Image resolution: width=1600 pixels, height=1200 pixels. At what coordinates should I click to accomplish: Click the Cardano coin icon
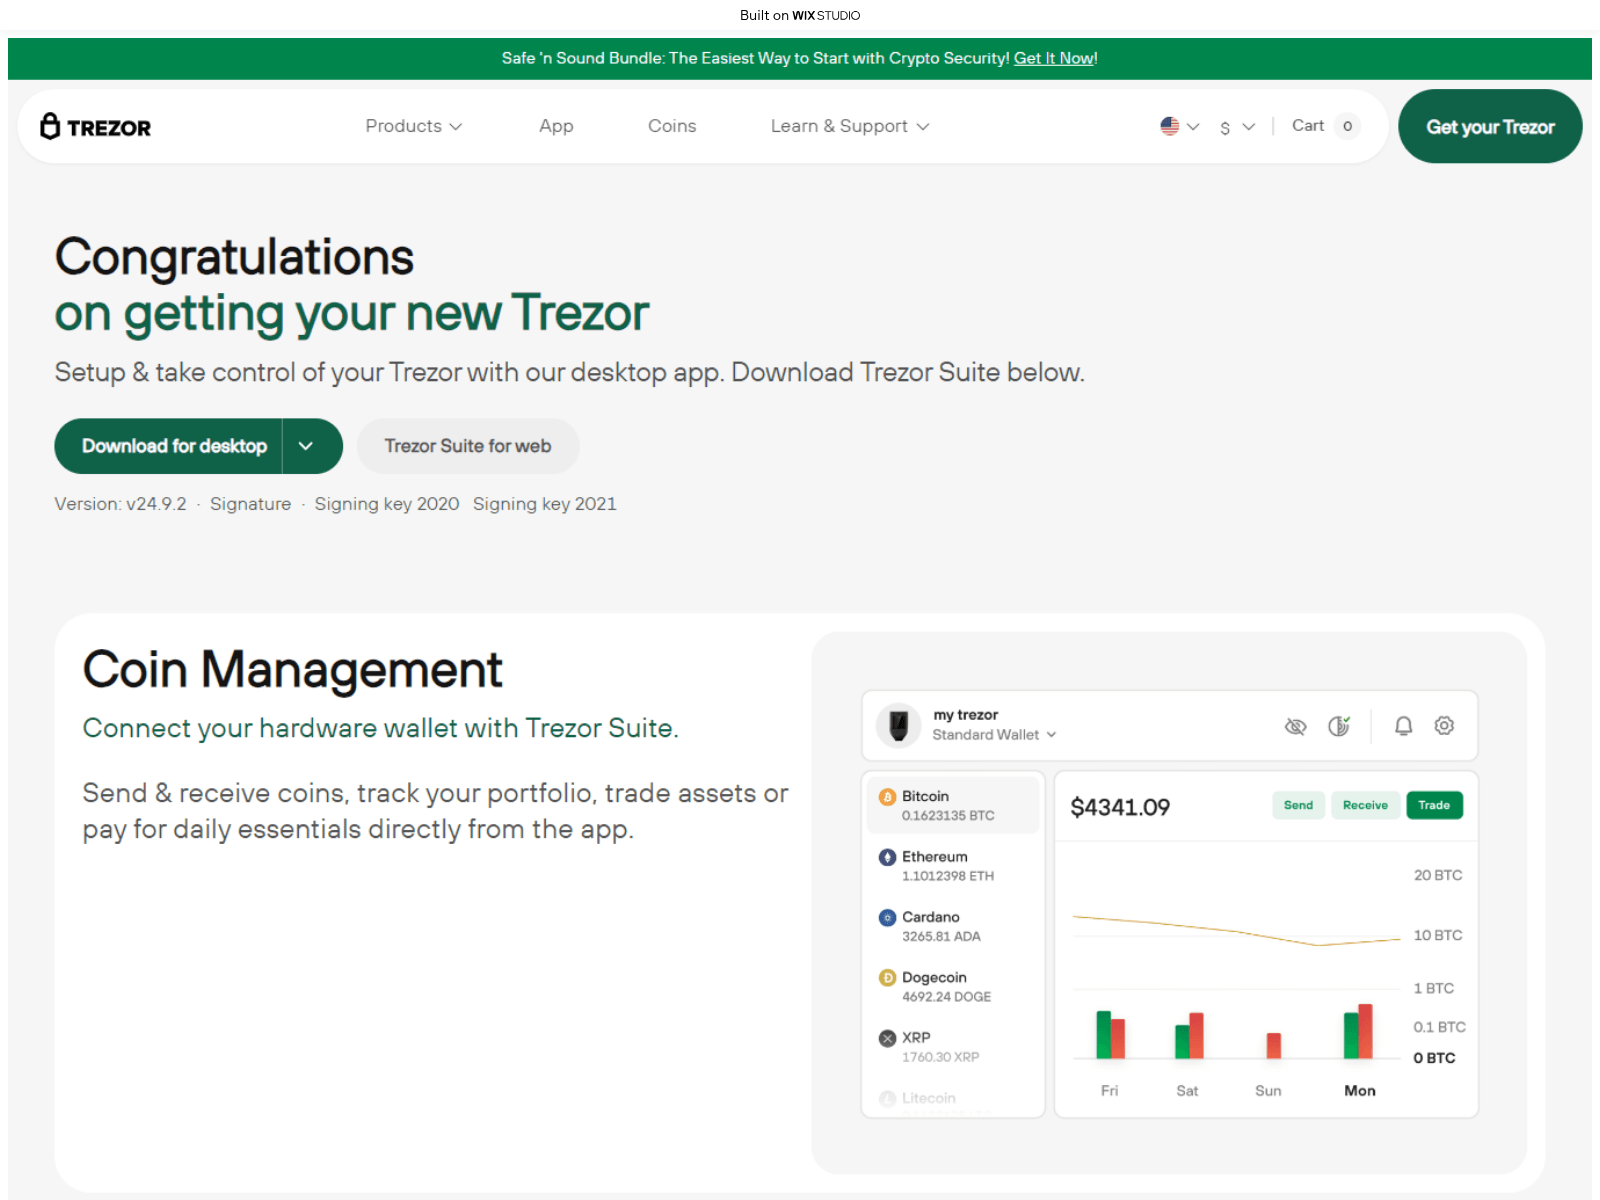tap(887, 917)
